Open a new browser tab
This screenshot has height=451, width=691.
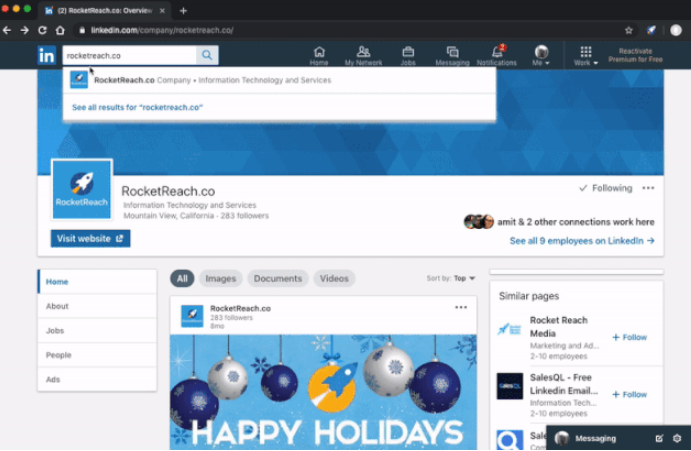point(183,11)
